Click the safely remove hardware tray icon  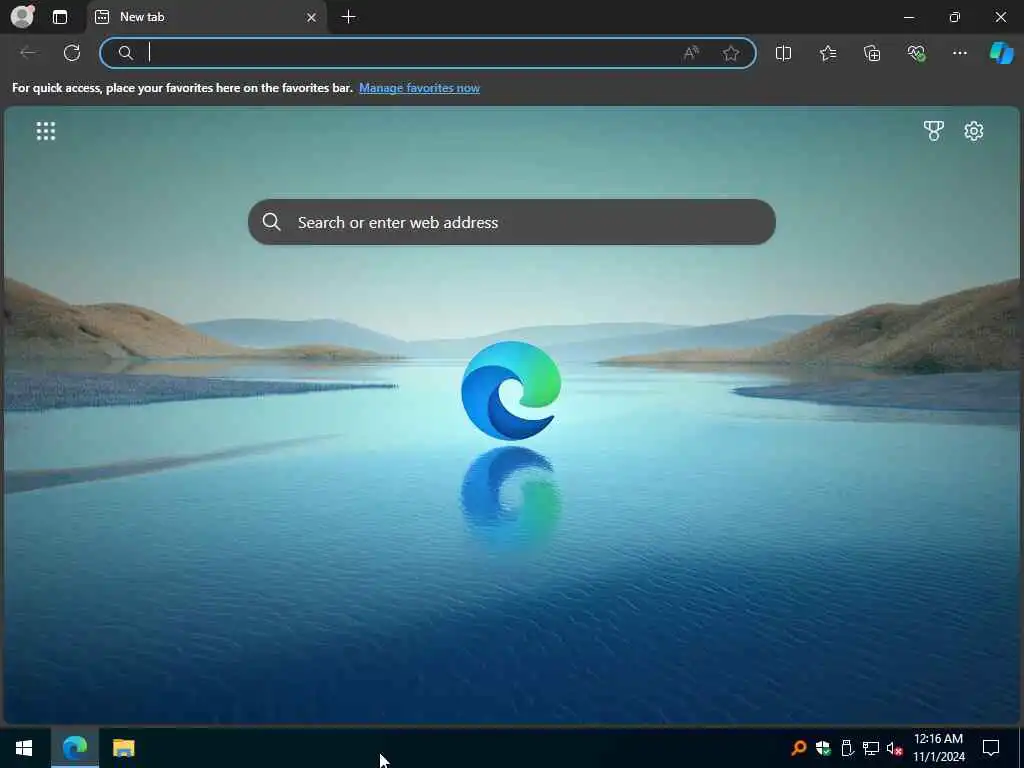pyautogui.click(x=847, y=748)
